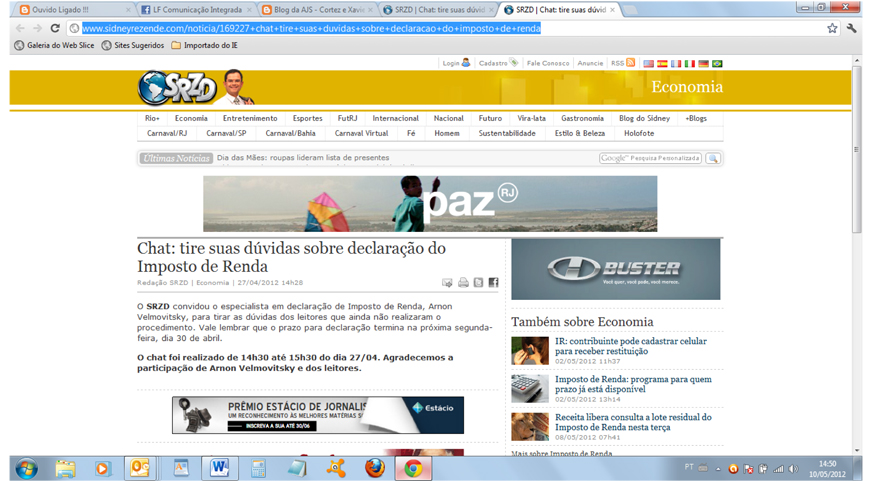Switch language with the Brazil flag
This screenshot has height=481, width=870.
(x=717, y=63)
